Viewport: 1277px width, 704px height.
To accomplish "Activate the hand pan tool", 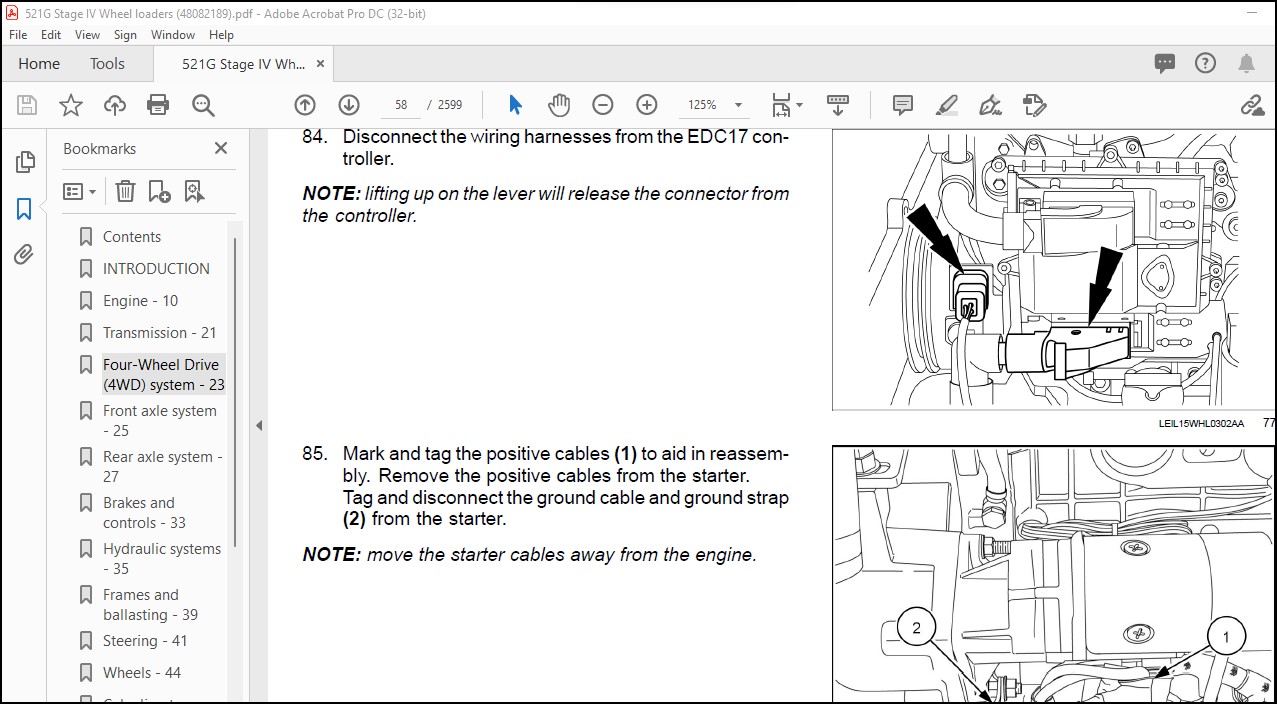I will [x=559, y=105].
